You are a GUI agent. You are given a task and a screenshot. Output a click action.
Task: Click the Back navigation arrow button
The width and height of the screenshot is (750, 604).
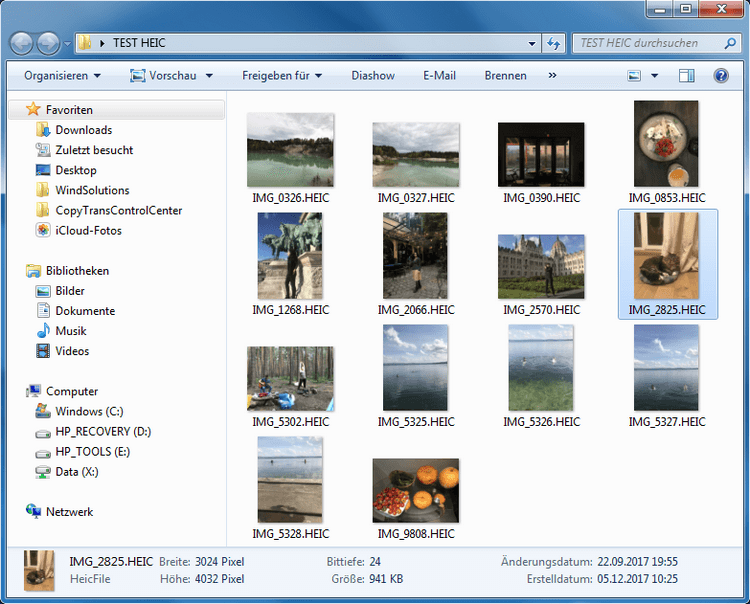[x=22, y=44]
